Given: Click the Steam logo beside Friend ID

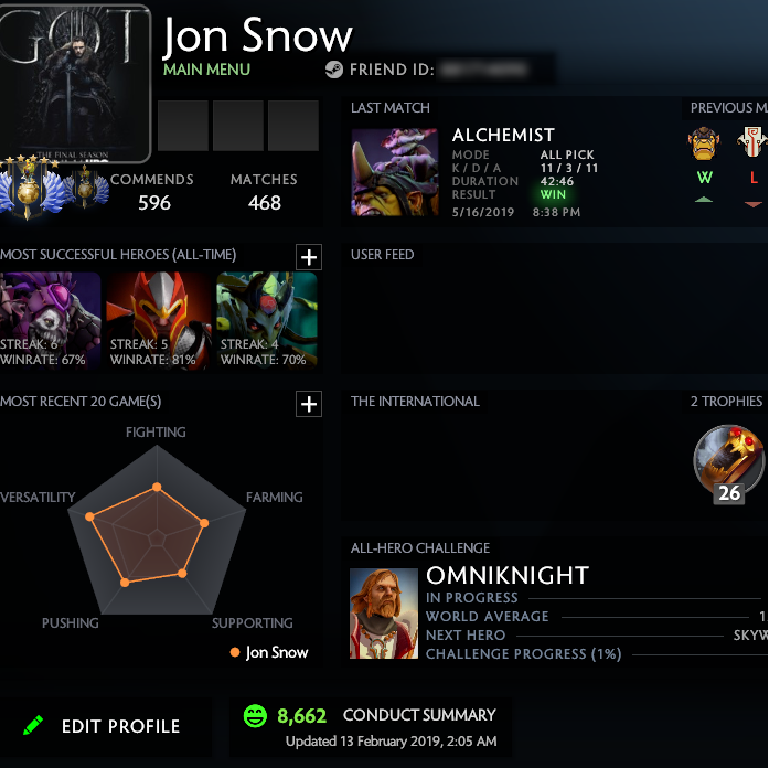Looking at the screenshot, I should point(334,70).
